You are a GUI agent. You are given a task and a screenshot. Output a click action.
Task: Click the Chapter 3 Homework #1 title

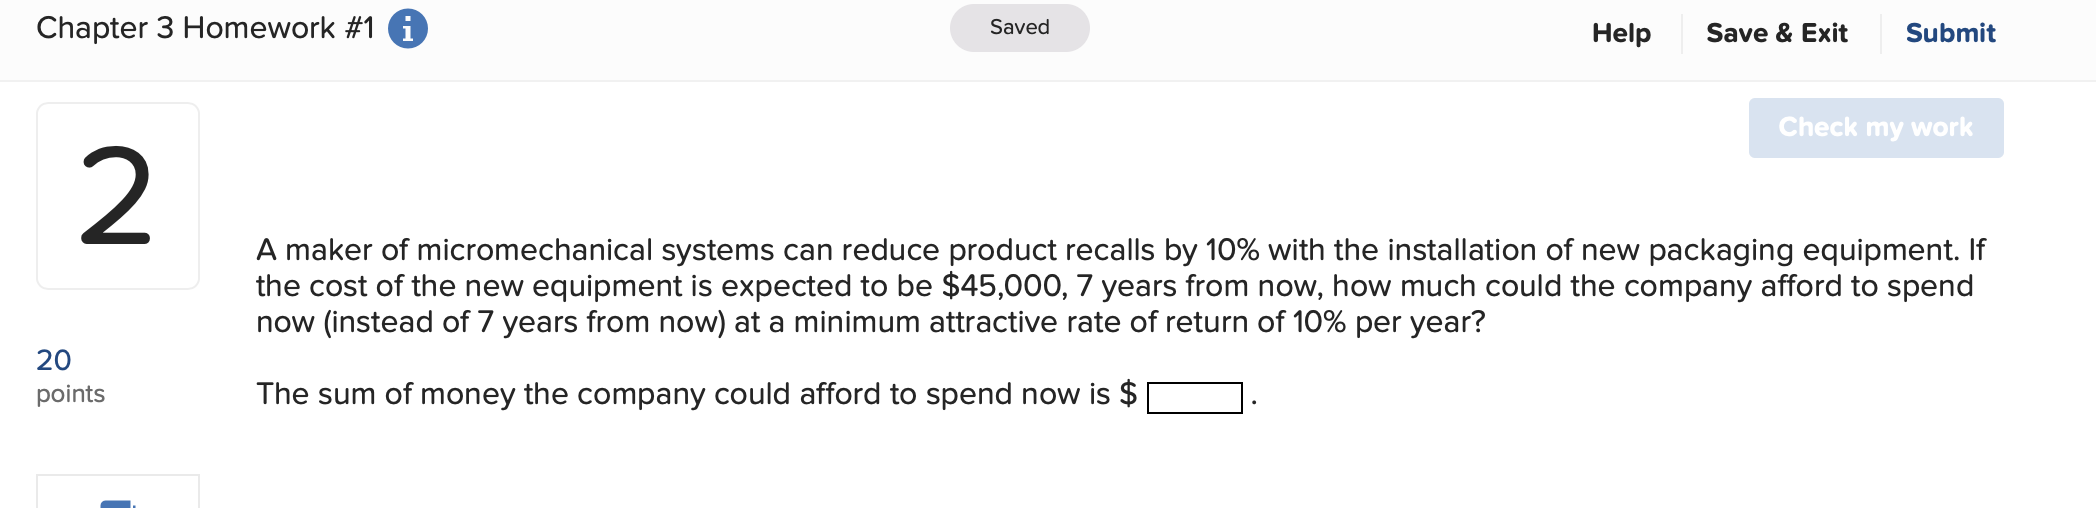pyautogui.click(x=205, y=28)
